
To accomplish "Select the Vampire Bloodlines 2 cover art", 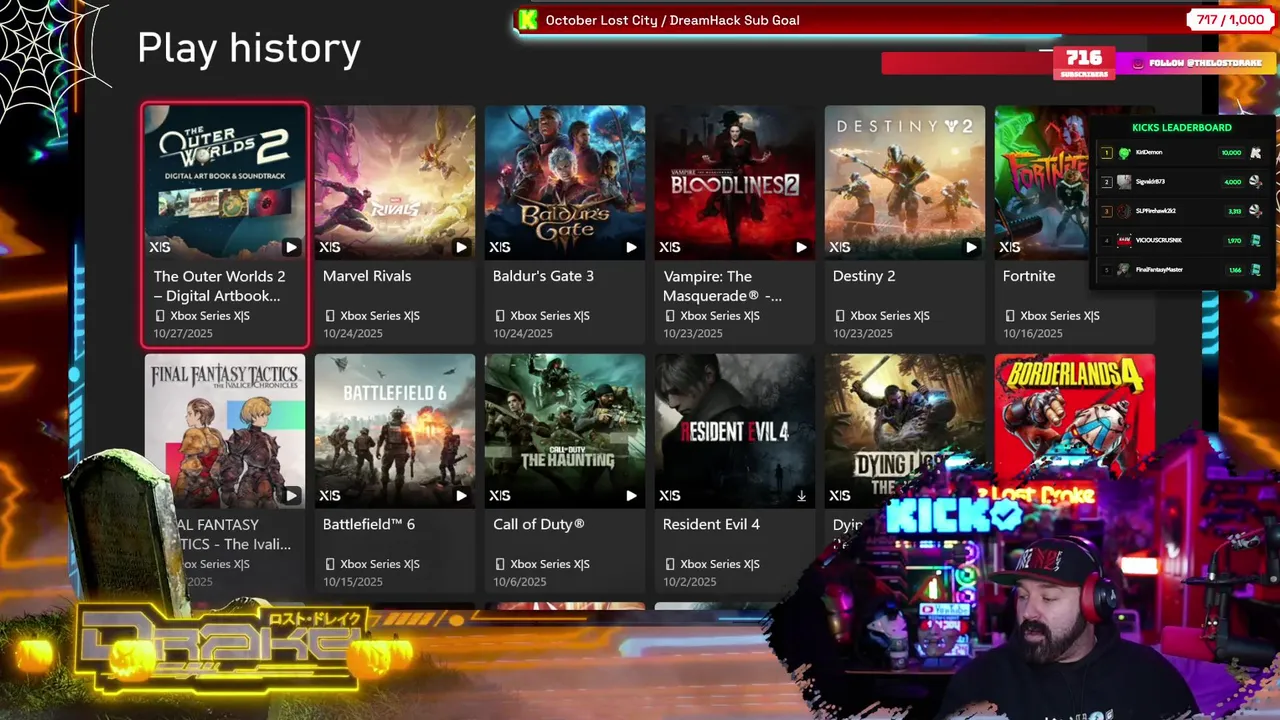I will pos(735,182).
